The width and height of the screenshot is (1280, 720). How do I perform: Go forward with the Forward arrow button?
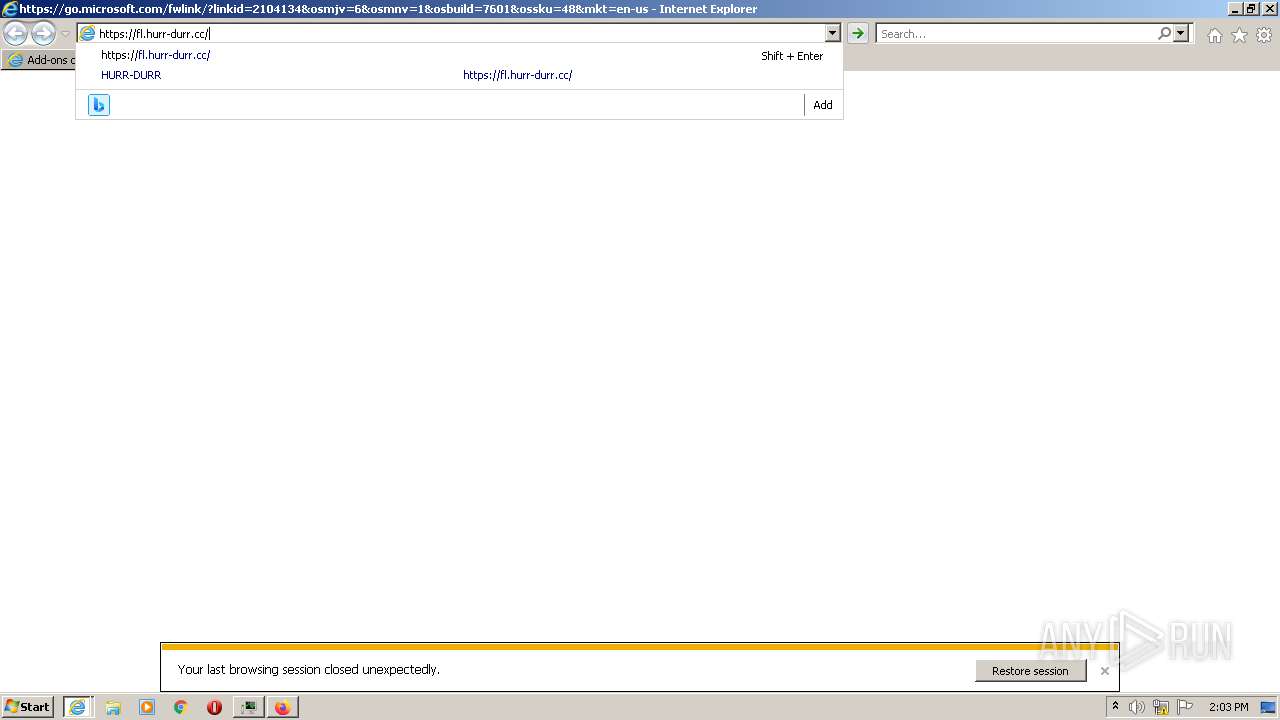(43, 34)
